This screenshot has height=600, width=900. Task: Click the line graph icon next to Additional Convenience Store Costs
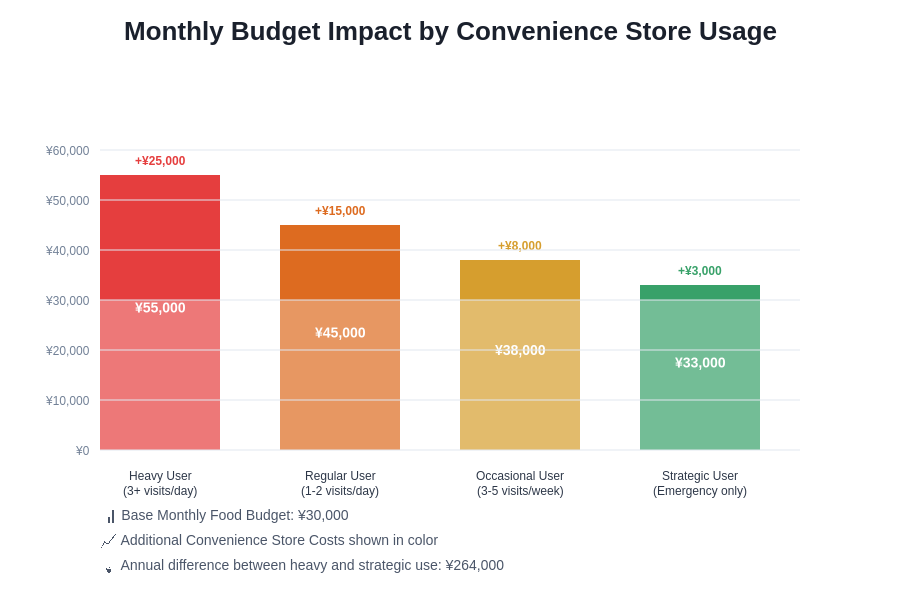(108, 541)
